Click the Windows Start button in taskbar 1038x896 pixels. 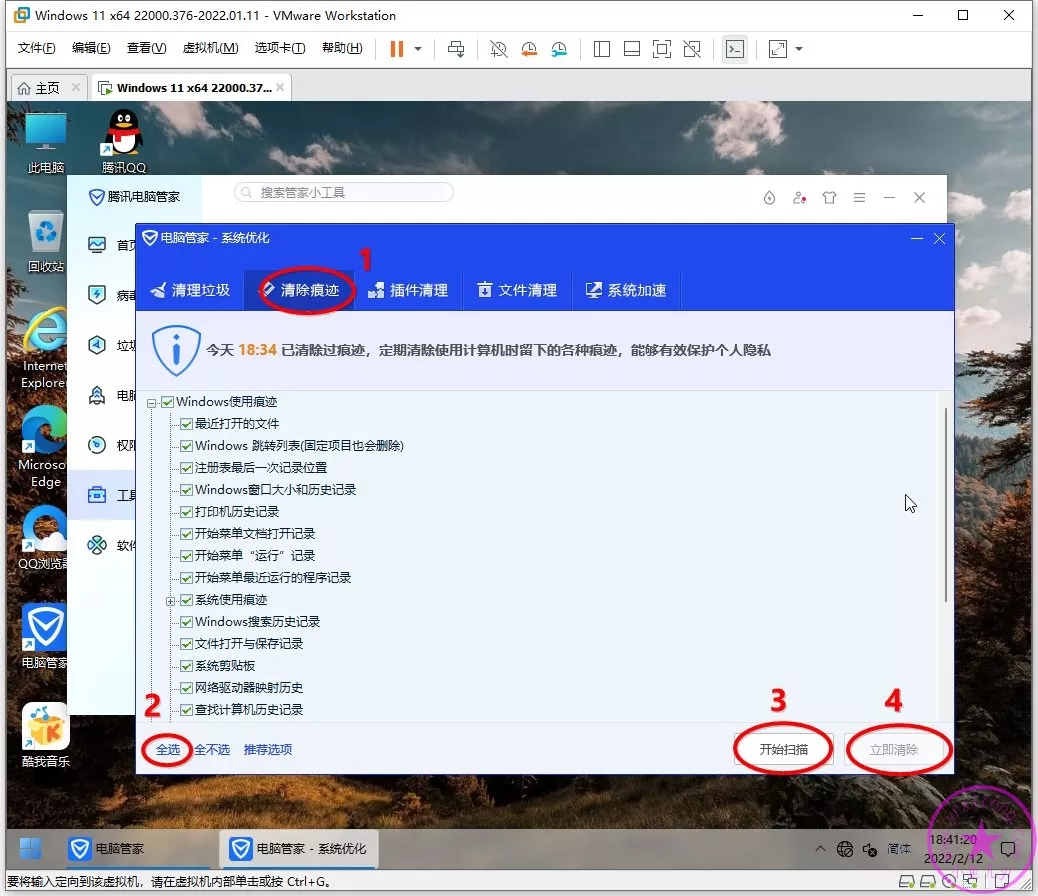(x=31, y=848)
